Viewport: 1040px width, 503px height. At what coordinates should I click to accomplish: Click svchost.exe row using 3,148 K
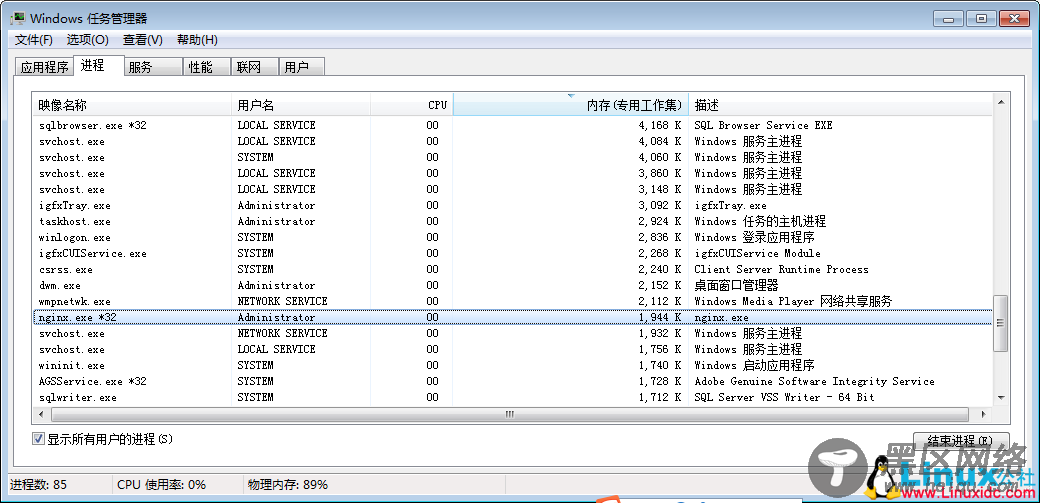click(x=513, y=190)
